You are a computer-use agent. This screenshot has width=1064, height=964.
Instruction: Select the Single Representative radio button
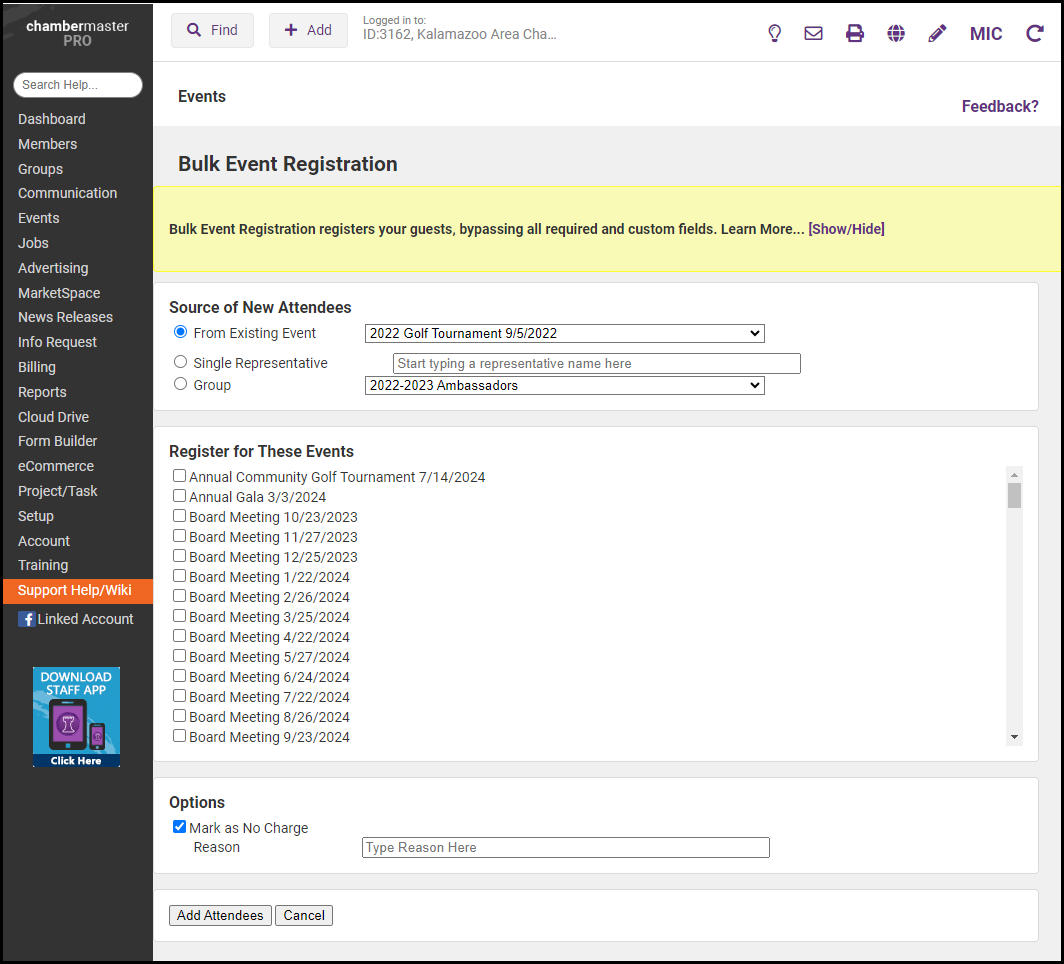click(180, 362)
